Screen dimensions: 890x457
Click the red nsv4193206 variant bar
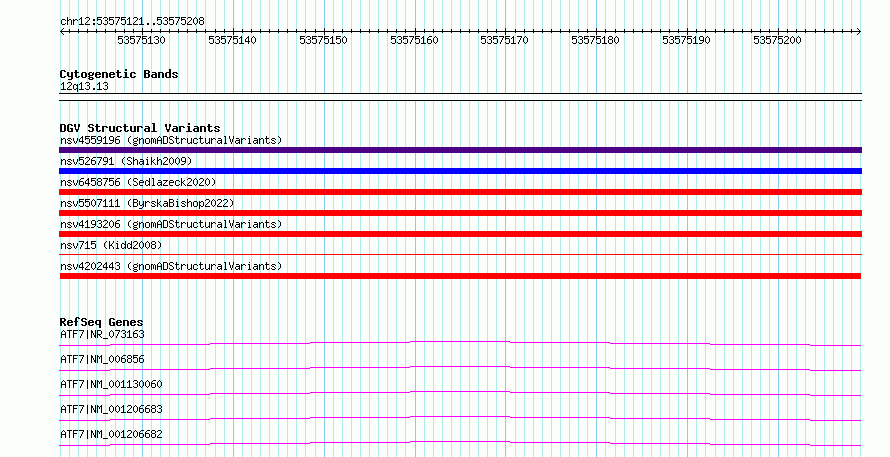(460, 234)
